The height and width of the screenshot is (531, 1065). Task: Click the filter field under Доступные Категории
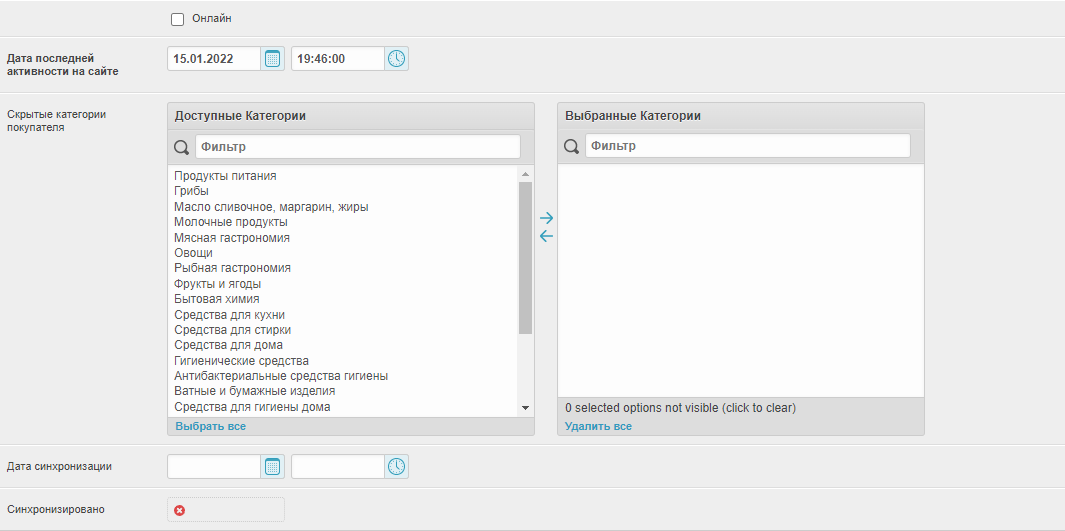[x=357, y=147]
